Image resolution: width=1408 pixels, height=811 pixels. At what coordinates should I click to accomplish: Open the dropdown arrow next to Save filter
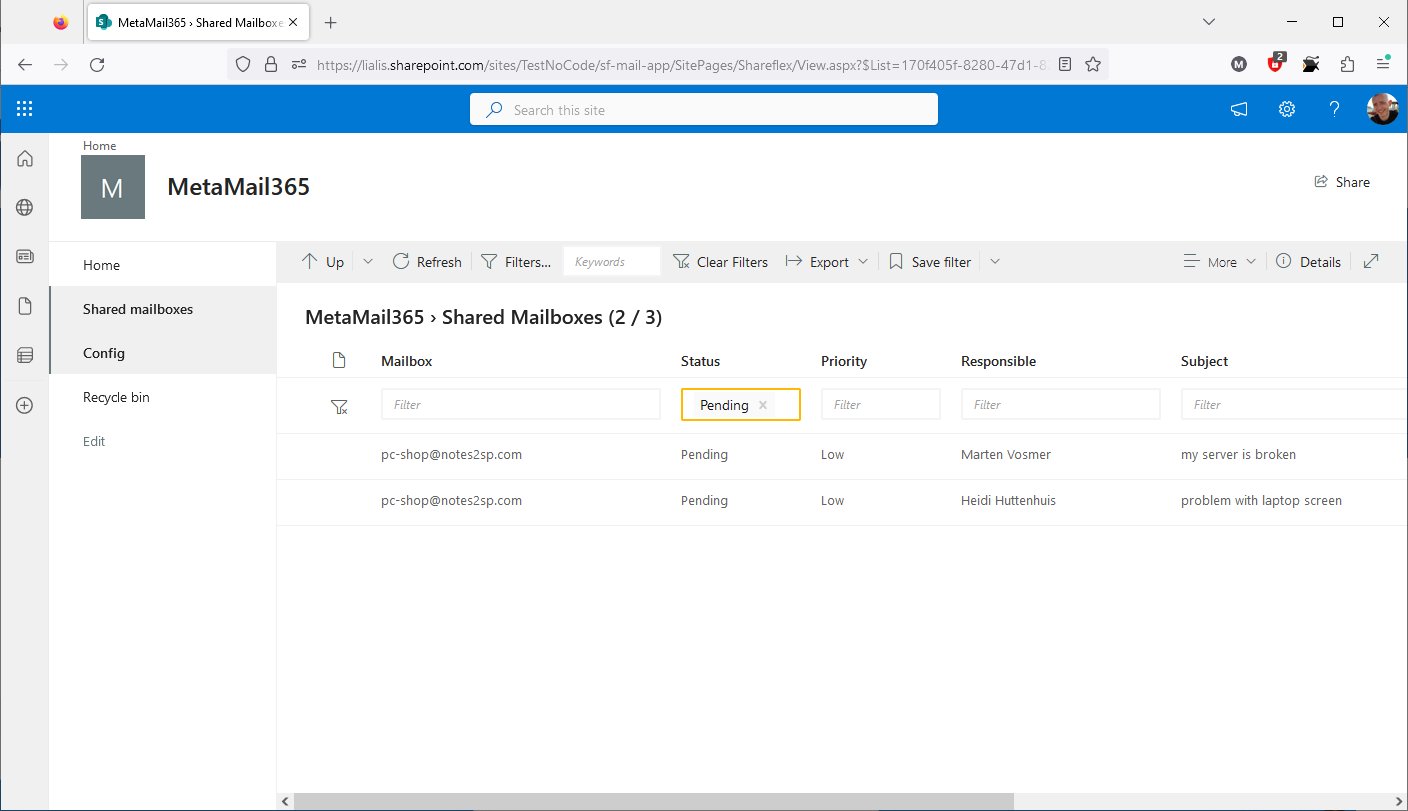994,262
